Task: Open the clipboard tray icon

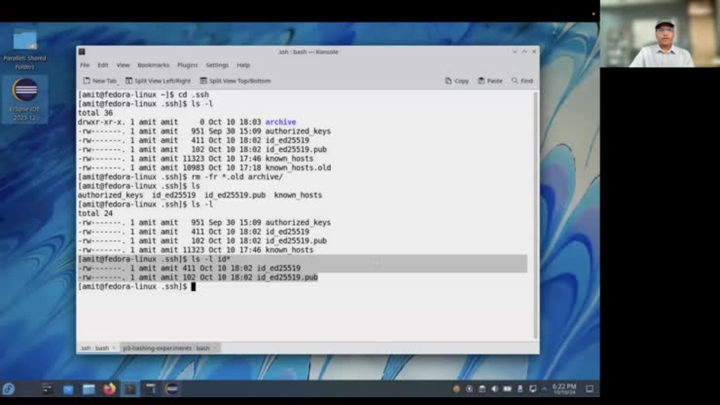Action: point(482,389)
